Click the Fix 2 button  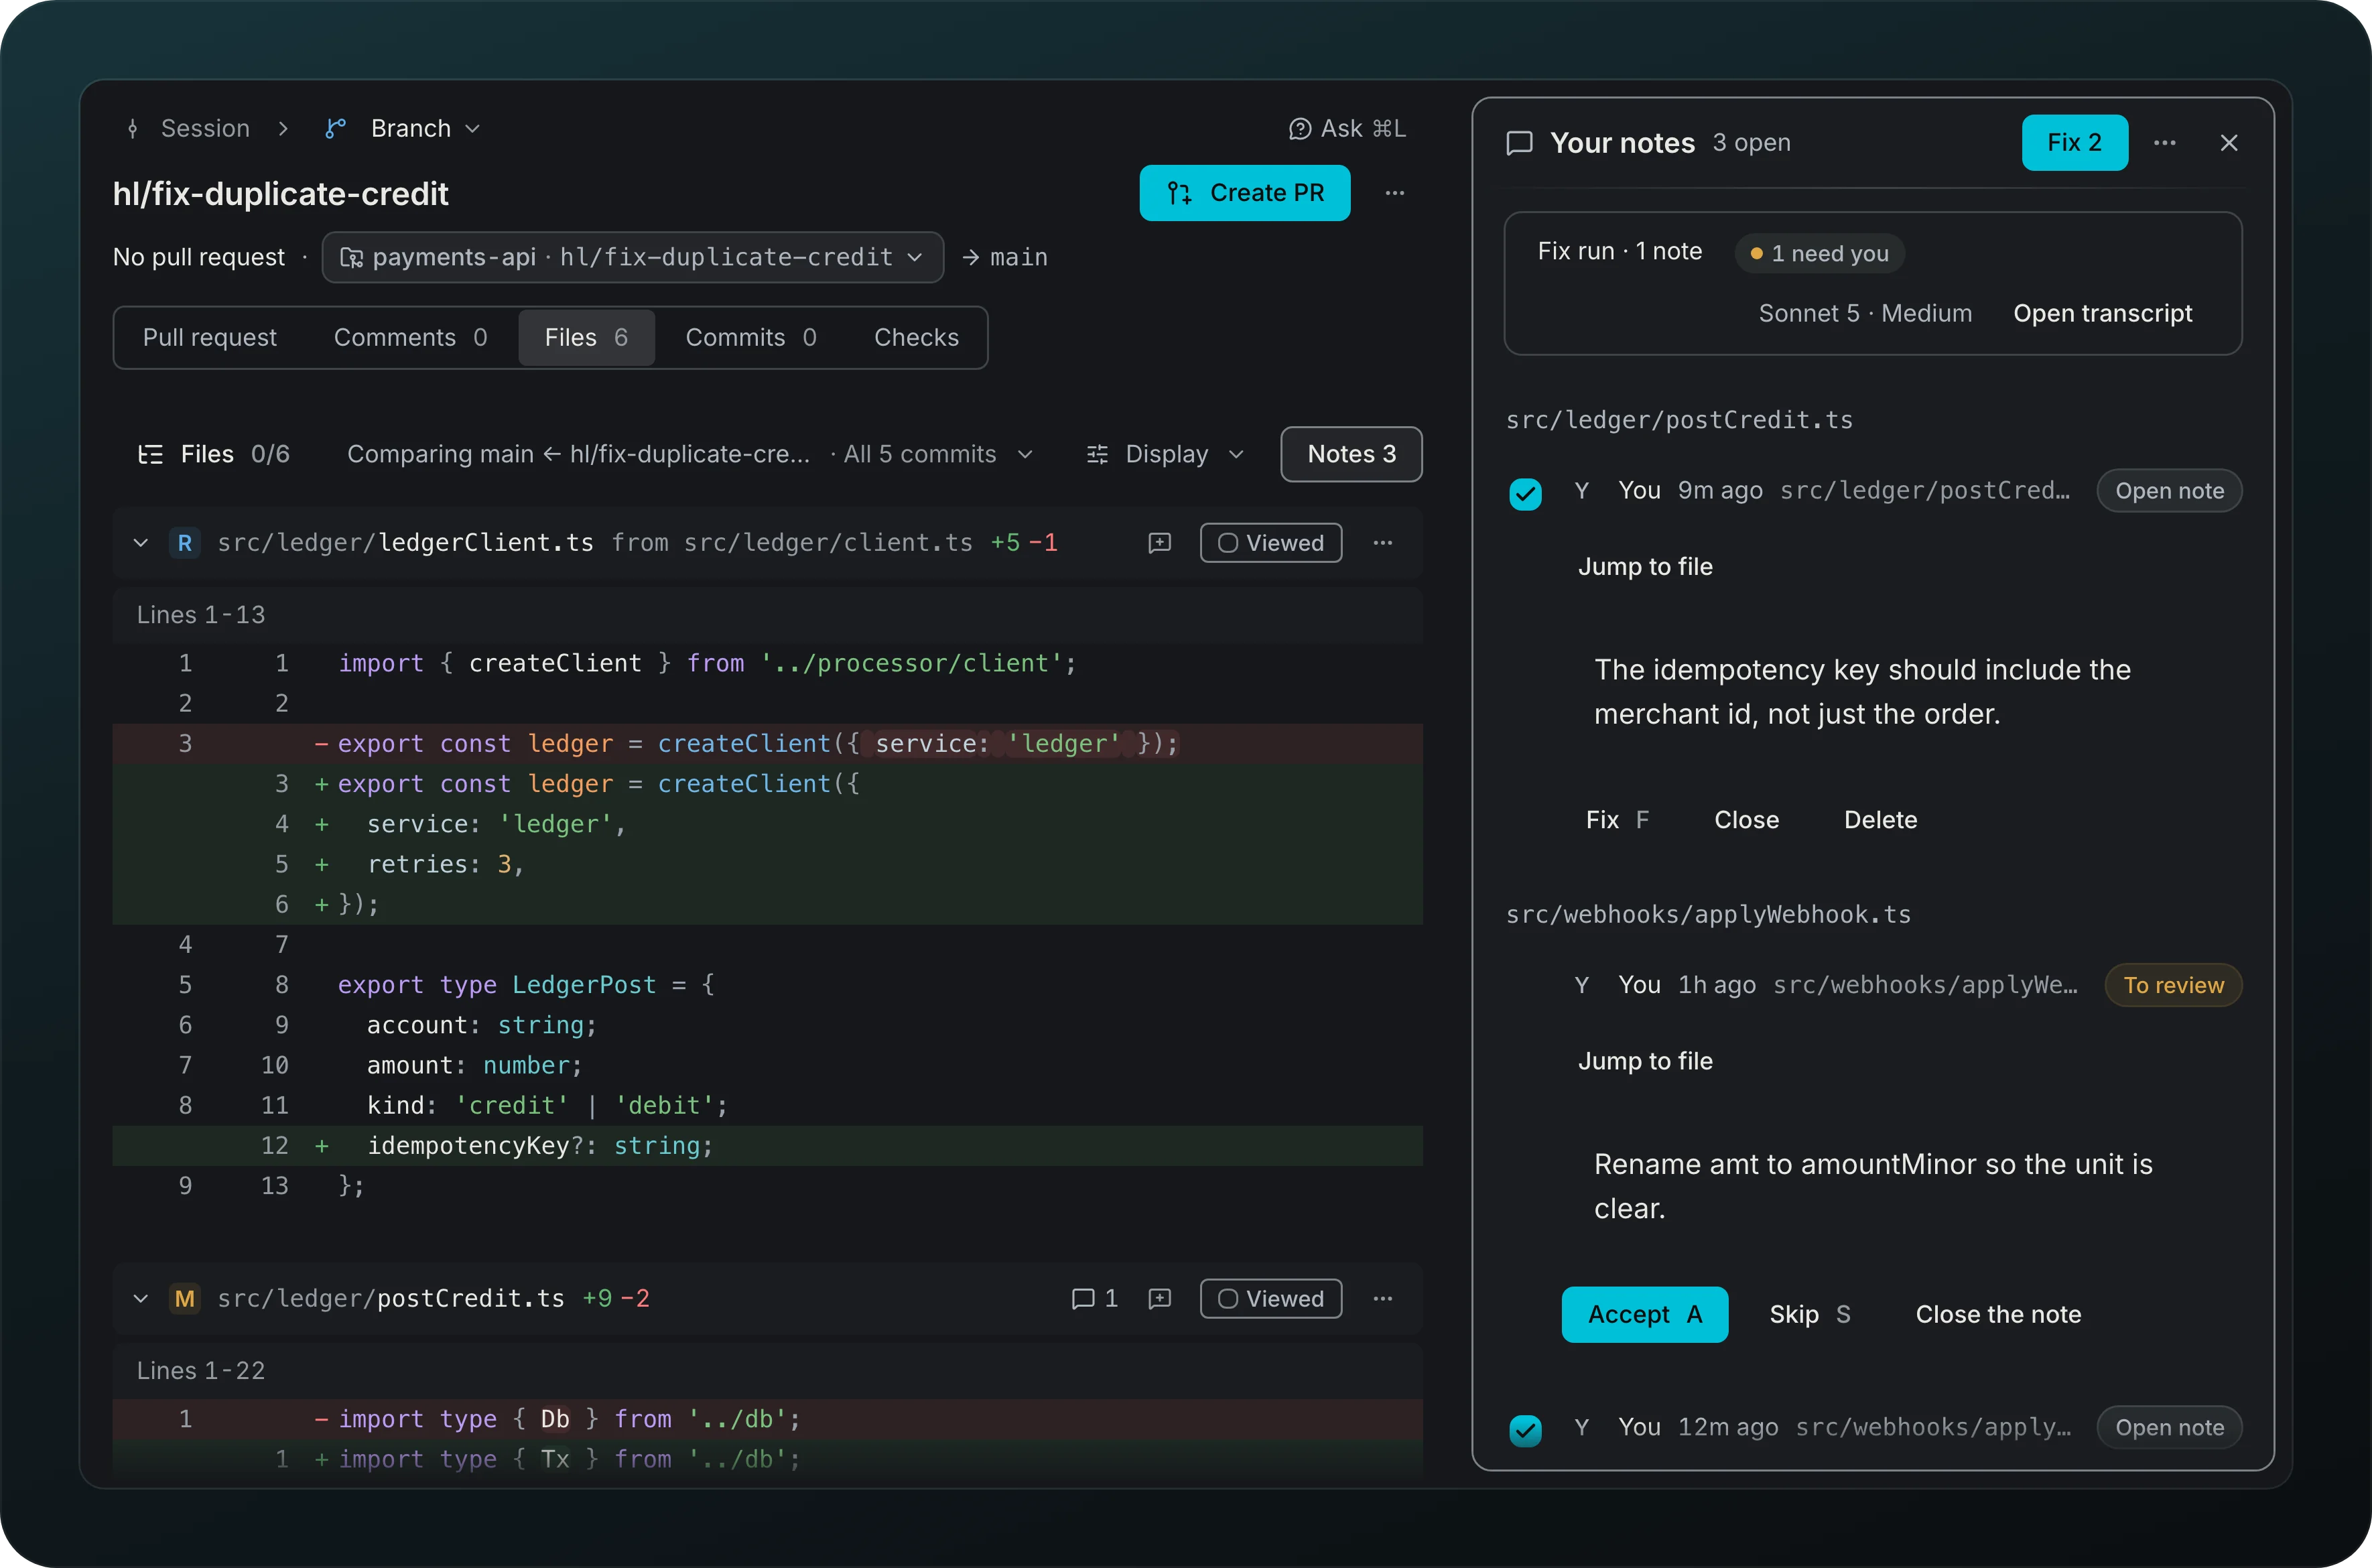2075,143
